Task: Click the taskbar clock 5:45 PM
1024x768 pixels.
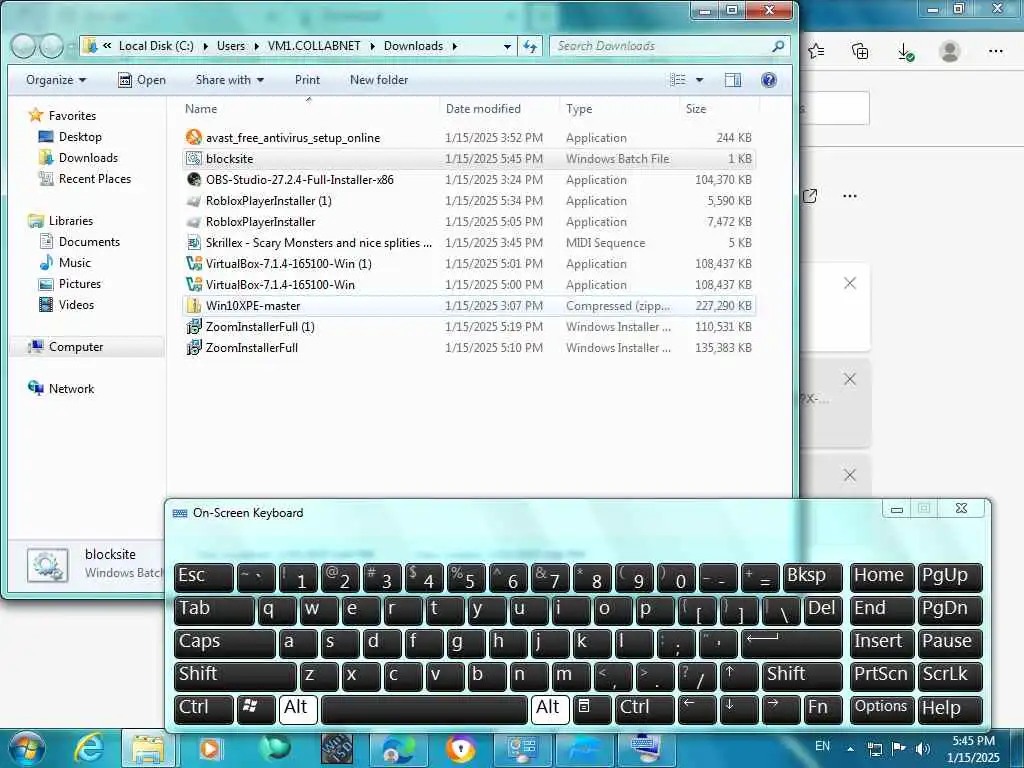Action: click(x=973, y=741)
